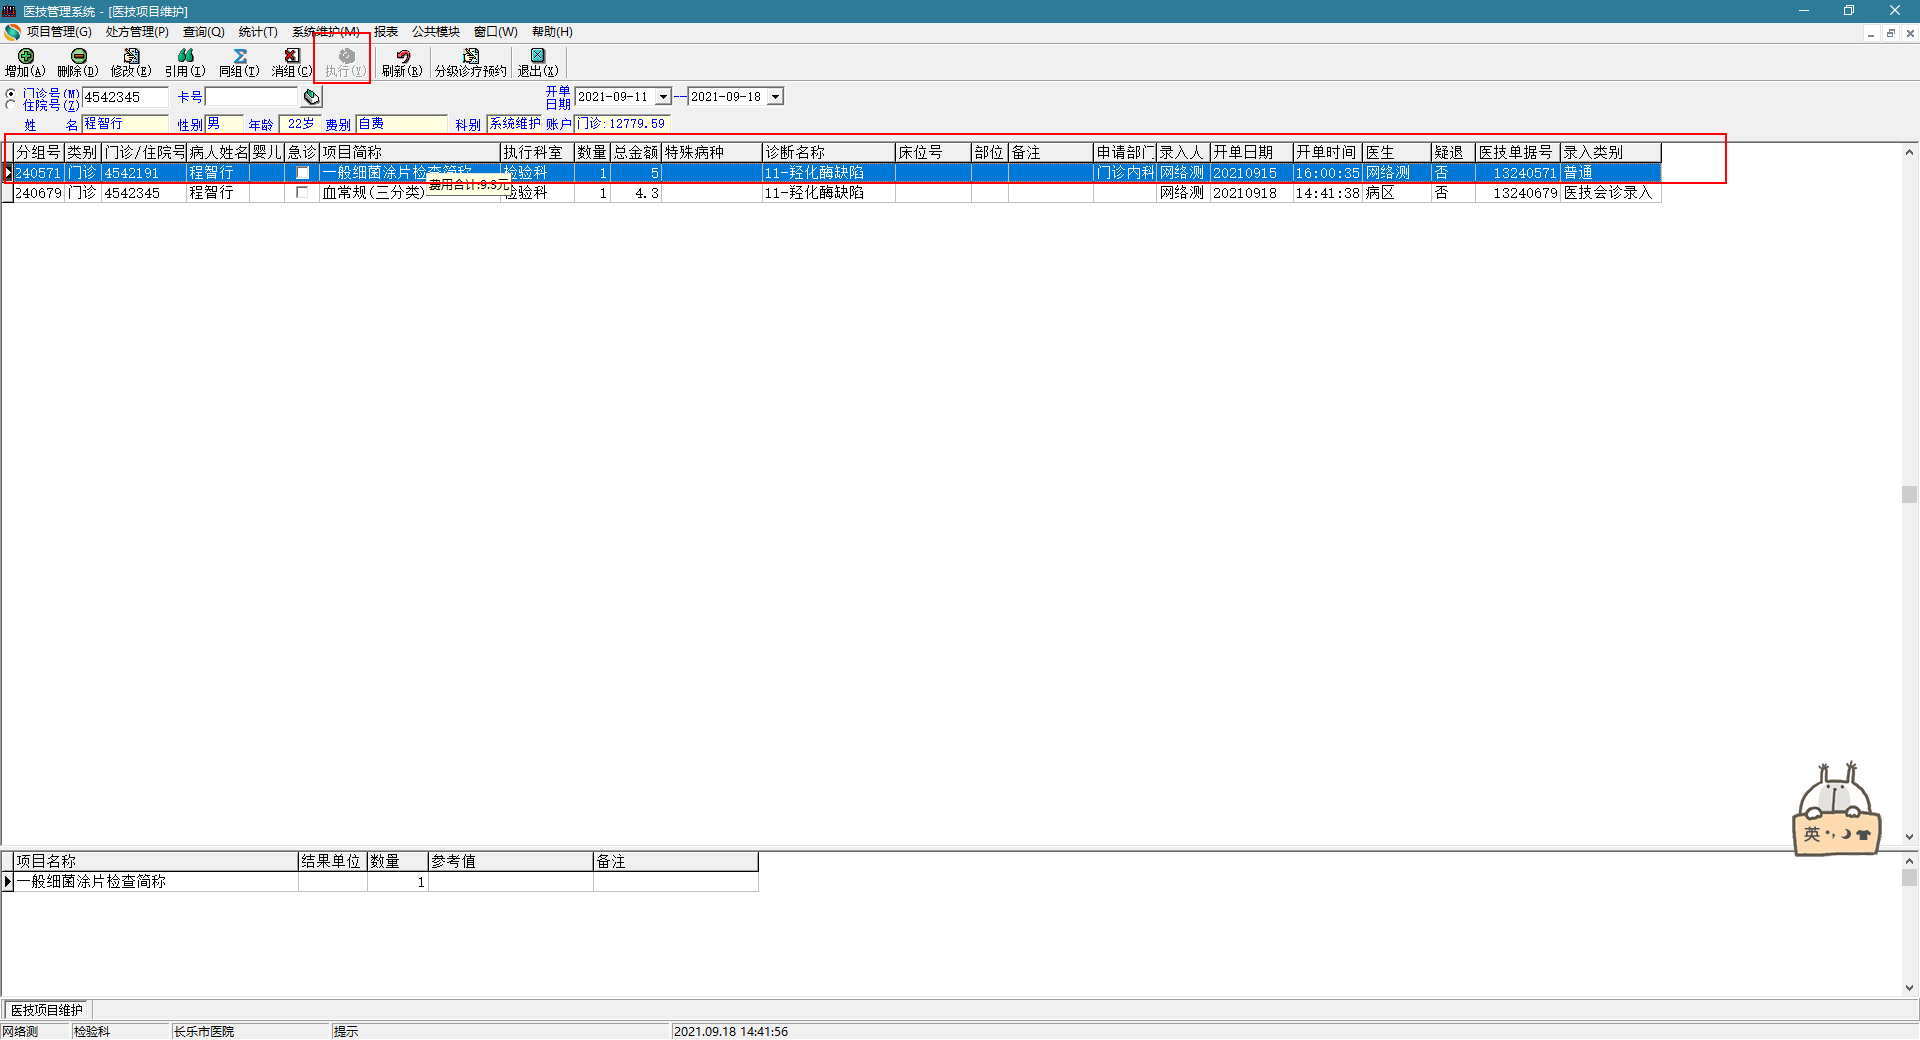Open the 公共模块 menu
Screen dimensions: 1920x1040
coord(436,32)
